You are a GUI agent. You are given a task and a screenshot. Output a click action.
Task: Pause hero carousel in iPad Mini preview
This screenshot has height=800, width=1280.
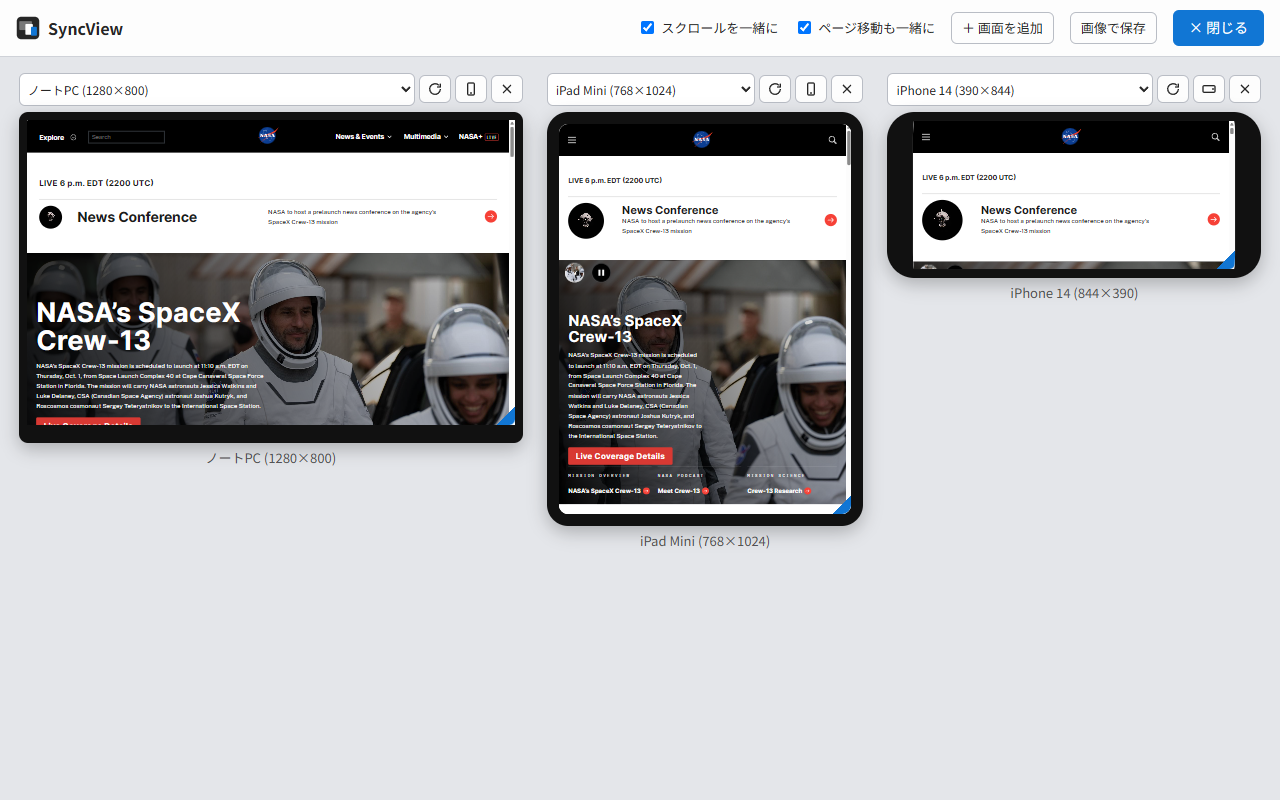(x=601, y=272)
